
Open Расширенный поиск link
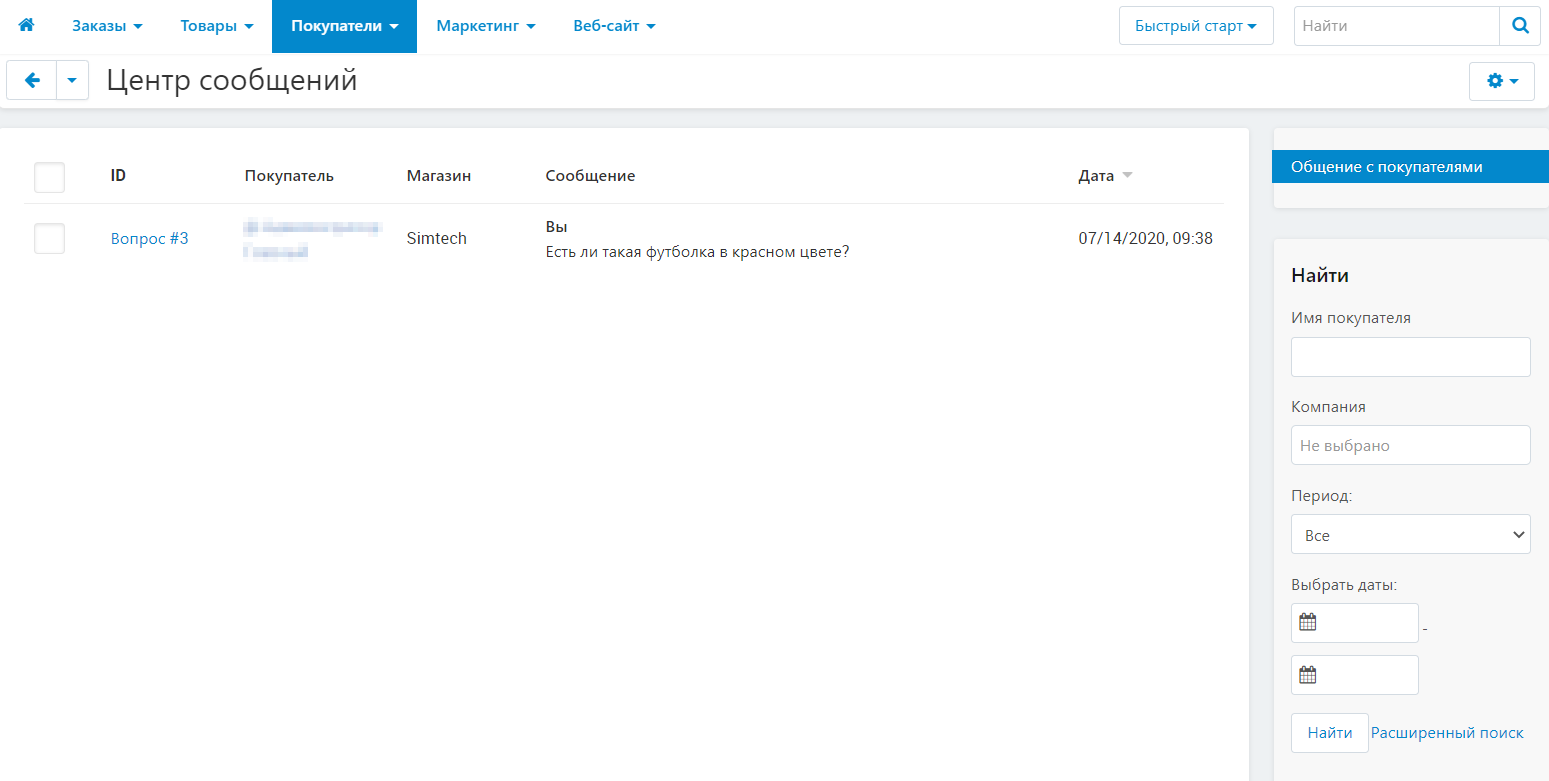click(1447, 733)
